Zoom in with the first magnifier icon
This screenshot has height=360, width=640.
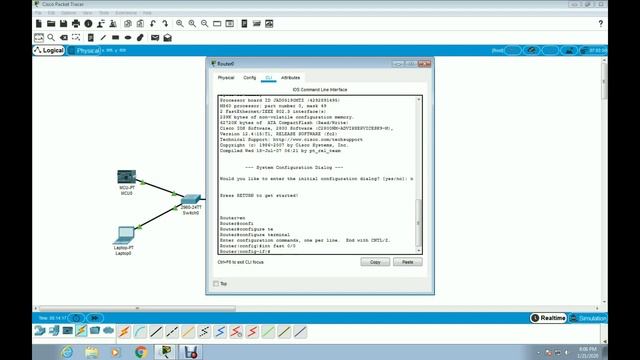point(180,24)
